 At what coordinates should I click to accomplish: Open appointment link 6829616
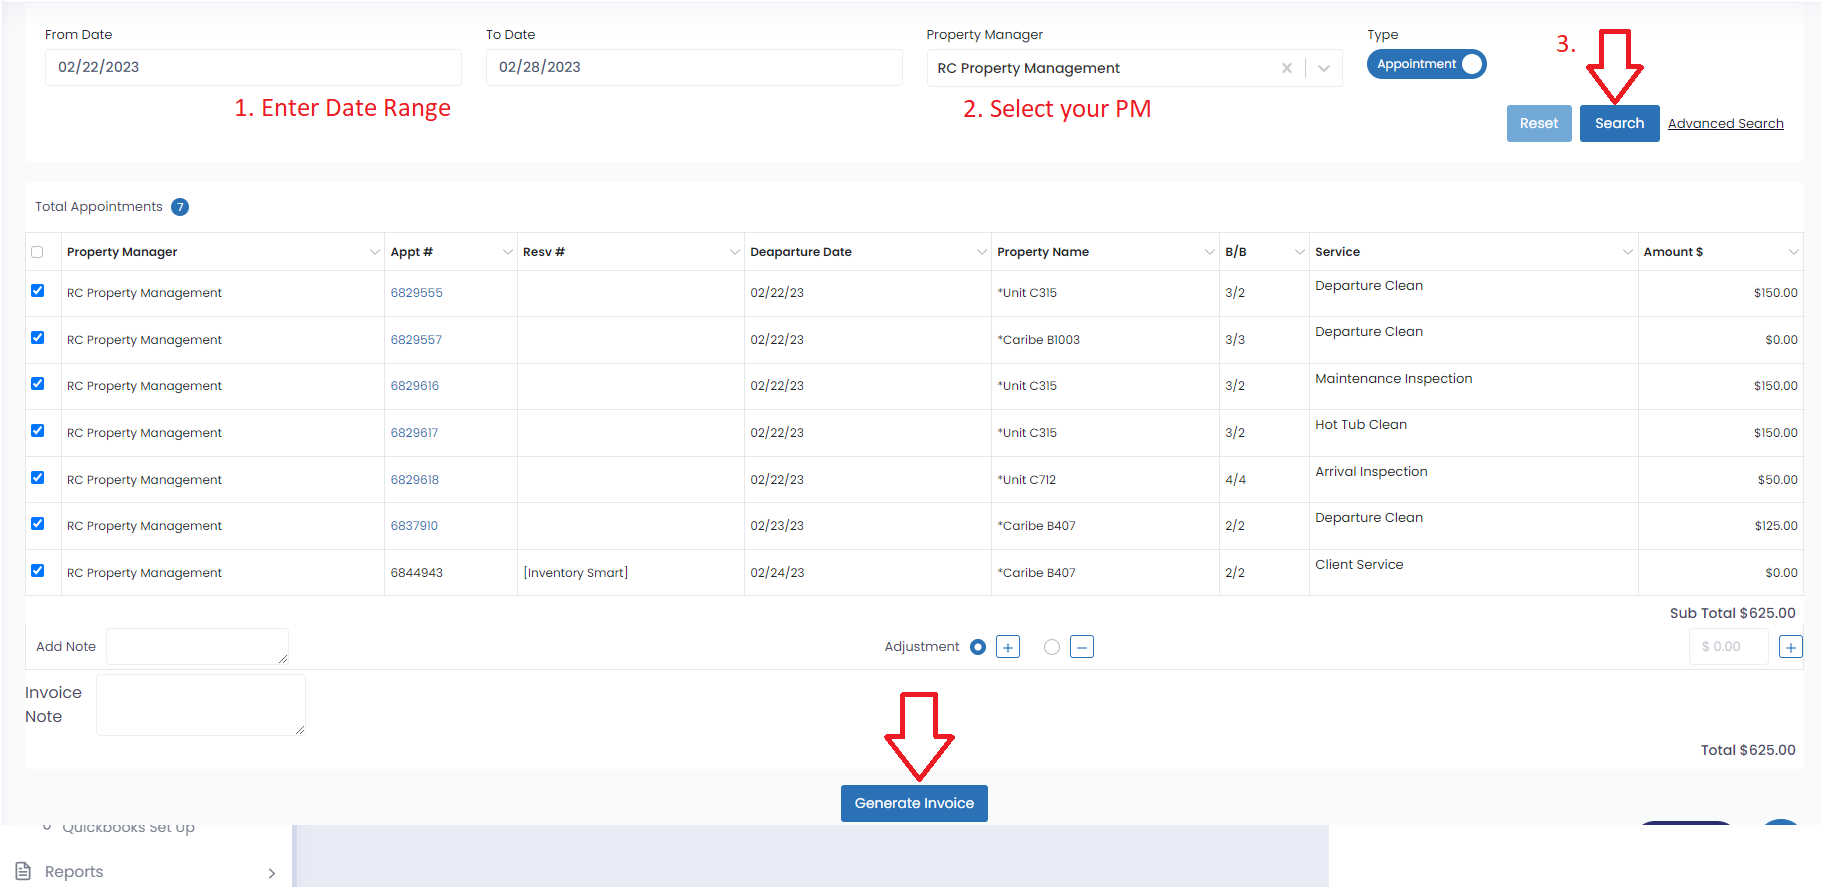[414, 386]
